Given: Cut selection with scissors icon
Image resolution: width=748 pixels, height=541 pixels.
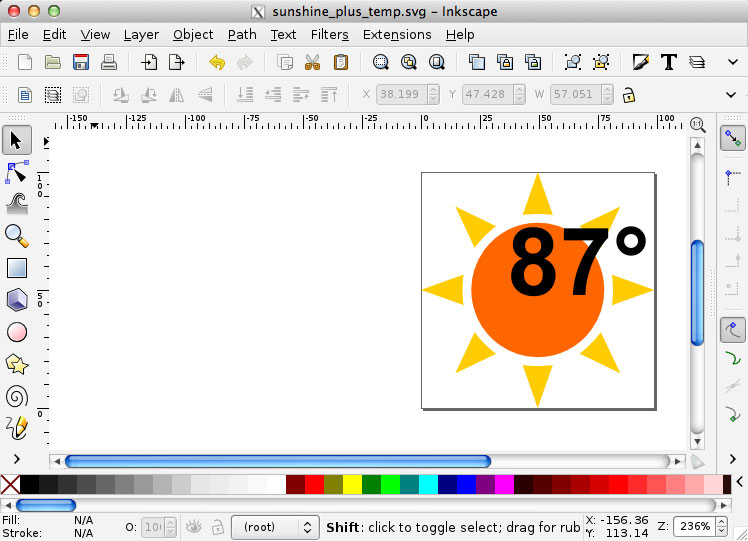Looking at the screenshot, I should click(312, 62).
